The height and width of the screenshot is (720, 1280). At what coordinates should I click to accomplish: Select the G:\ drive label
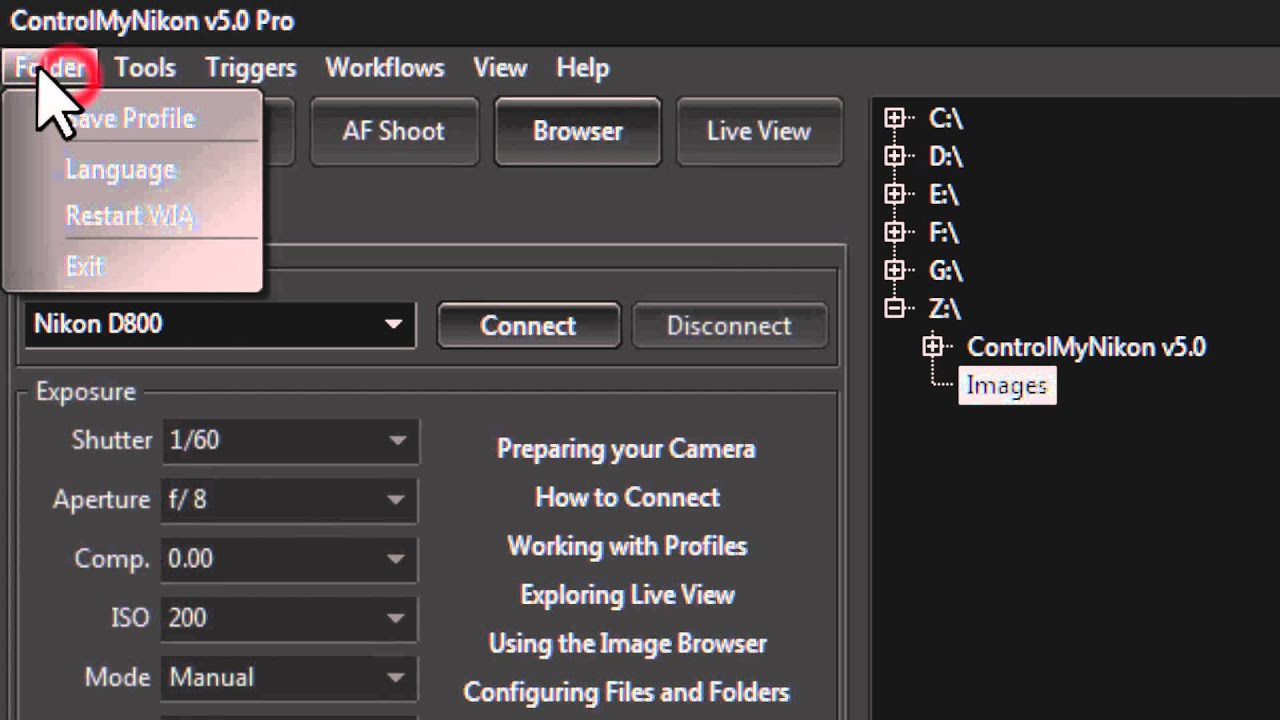pos(945,270)
